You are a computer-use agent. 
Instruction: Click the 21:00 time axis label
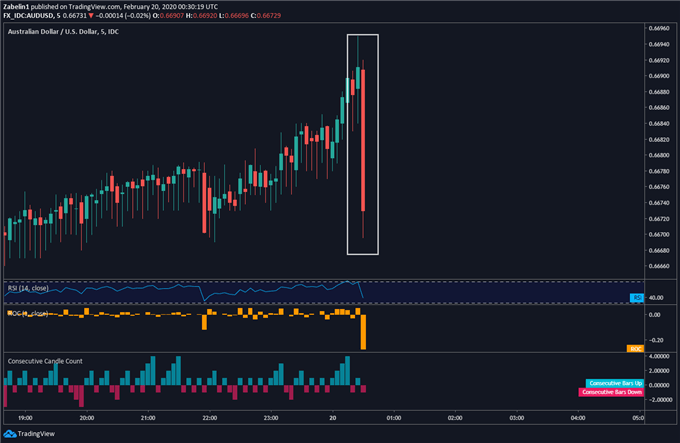pyautogui.click(x=148, y=418)
